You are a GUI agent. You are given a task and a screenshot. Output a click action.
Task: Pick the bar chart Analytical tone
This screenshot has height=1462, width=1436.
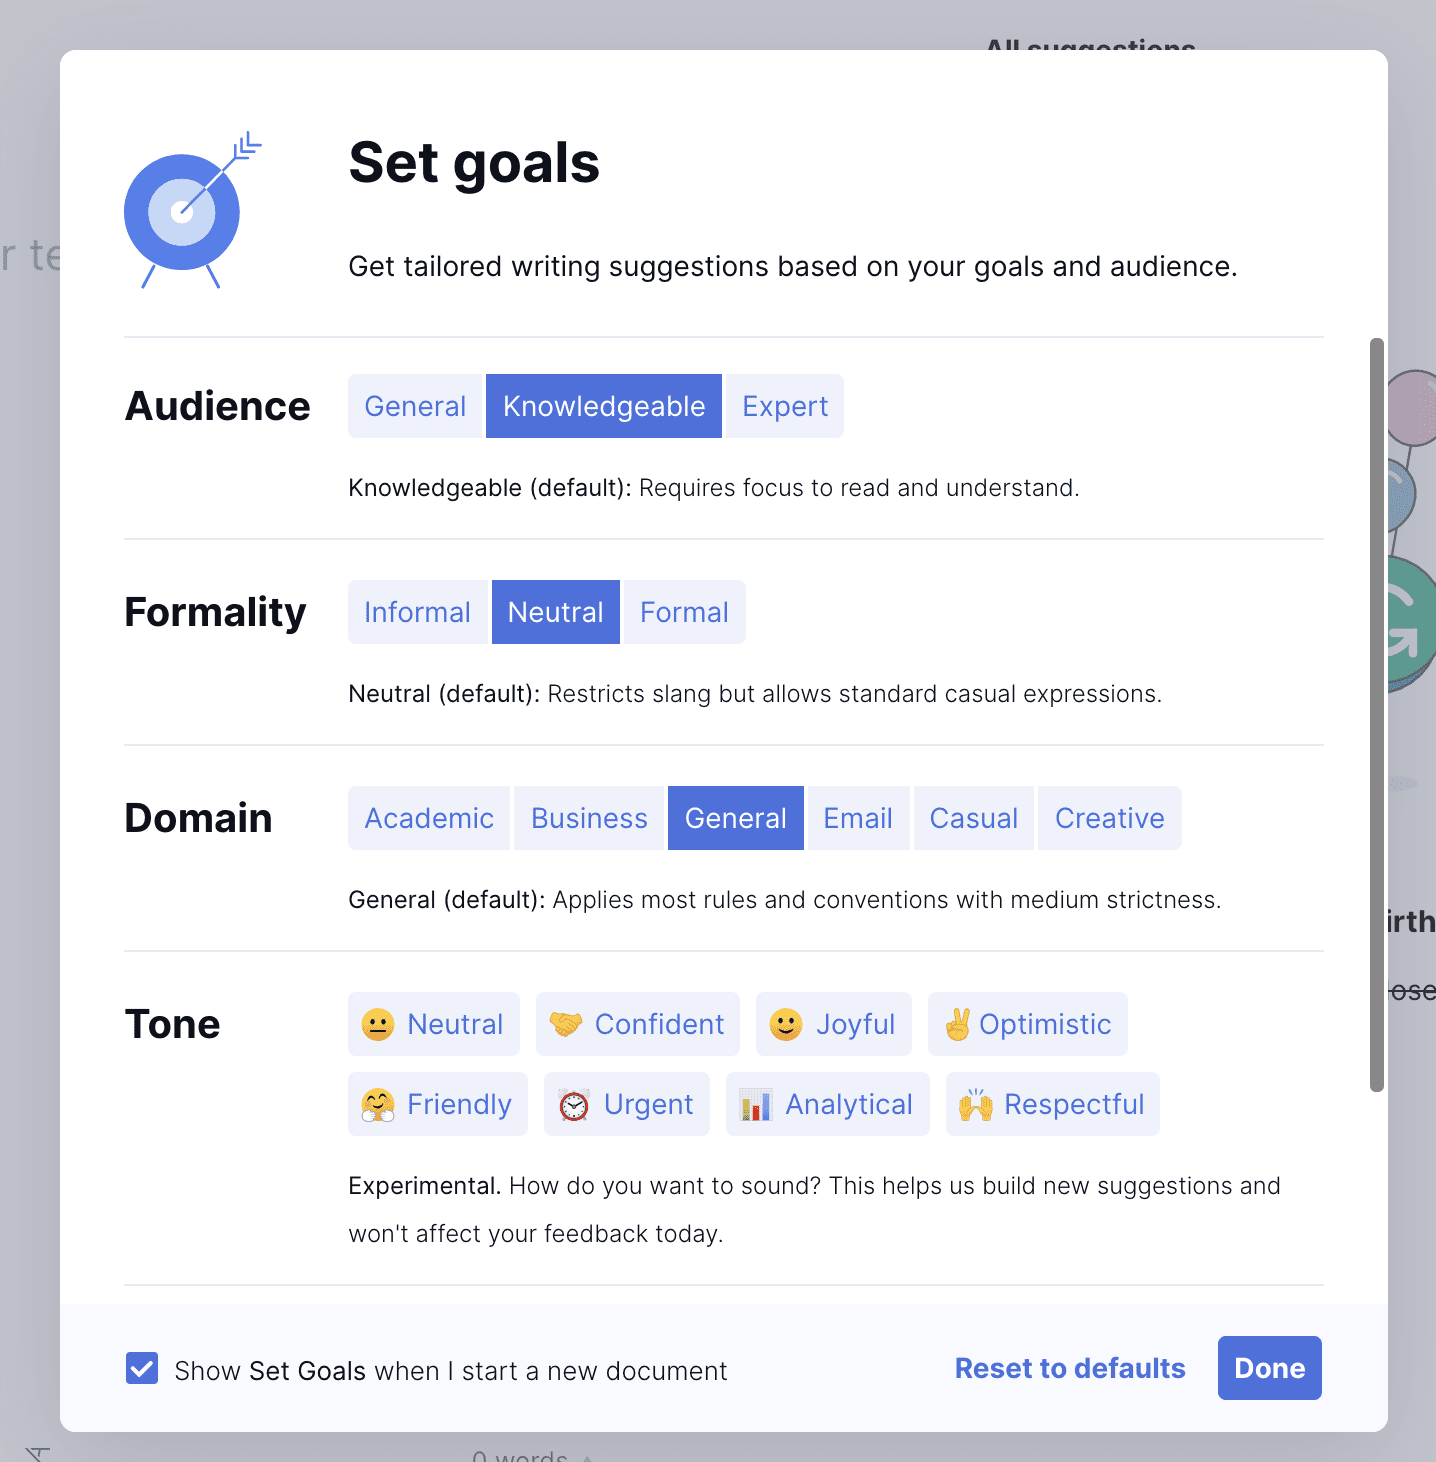point(828,1104)
